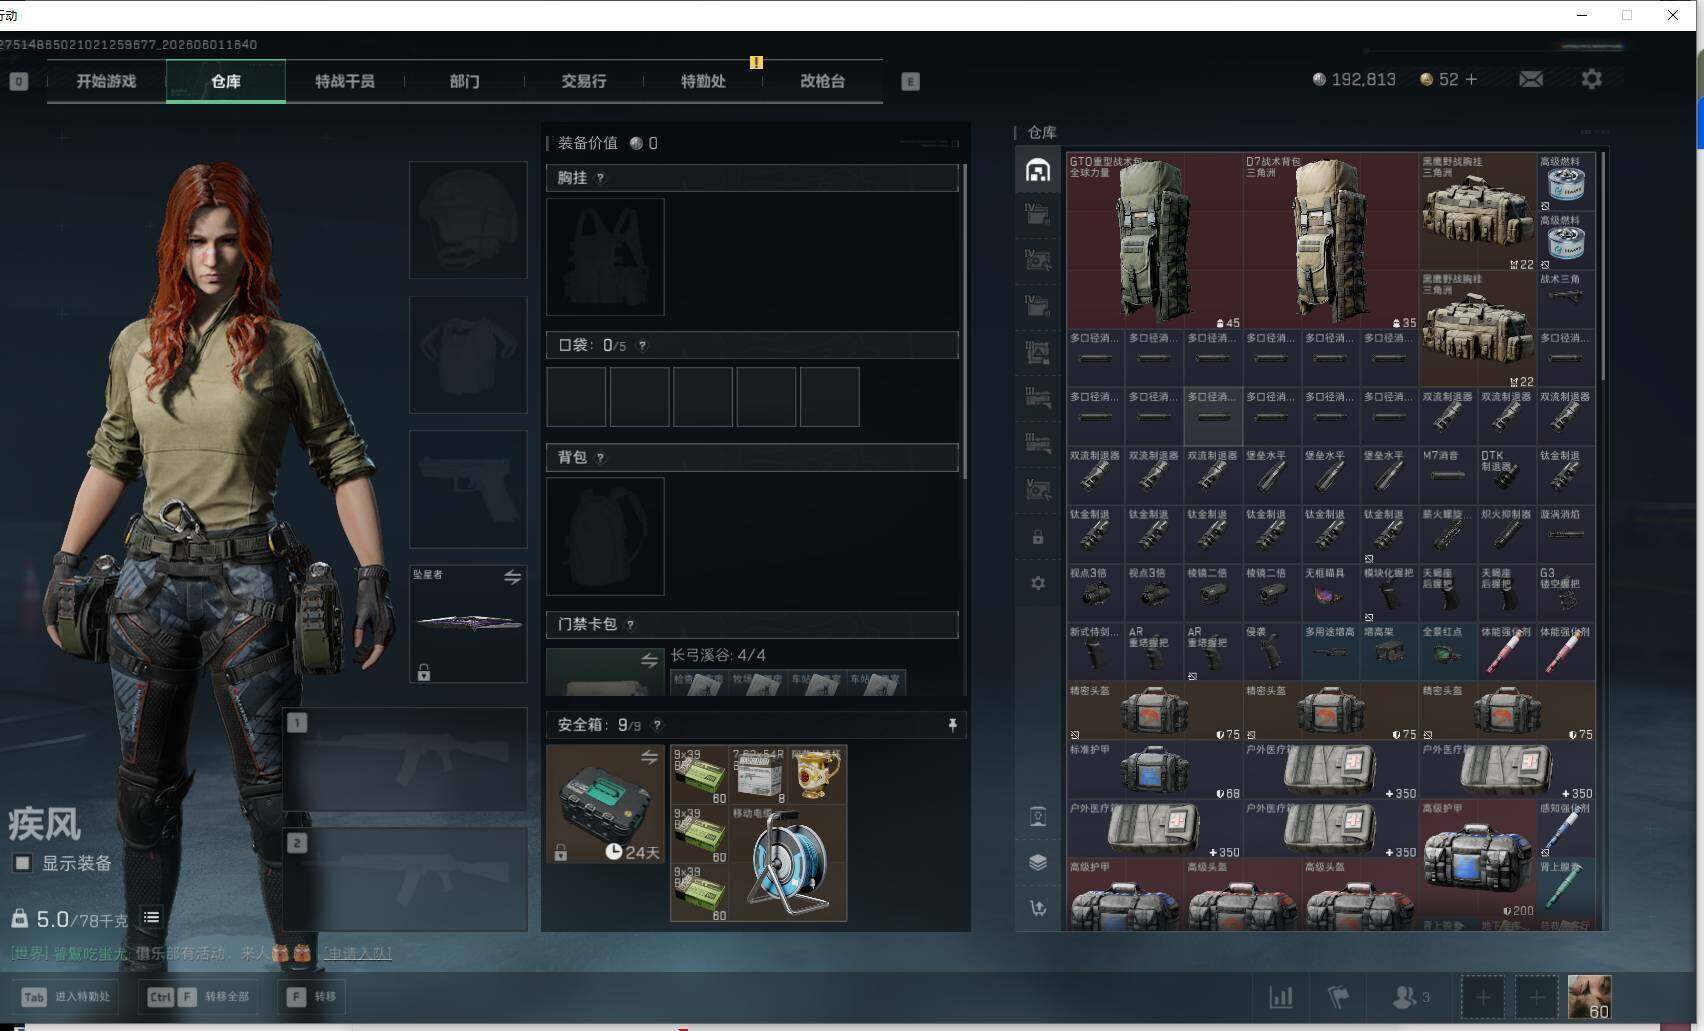Toggle the 显示装备 checkbox
This screenshot has height=1031, width=1704.
coord(22,863)
